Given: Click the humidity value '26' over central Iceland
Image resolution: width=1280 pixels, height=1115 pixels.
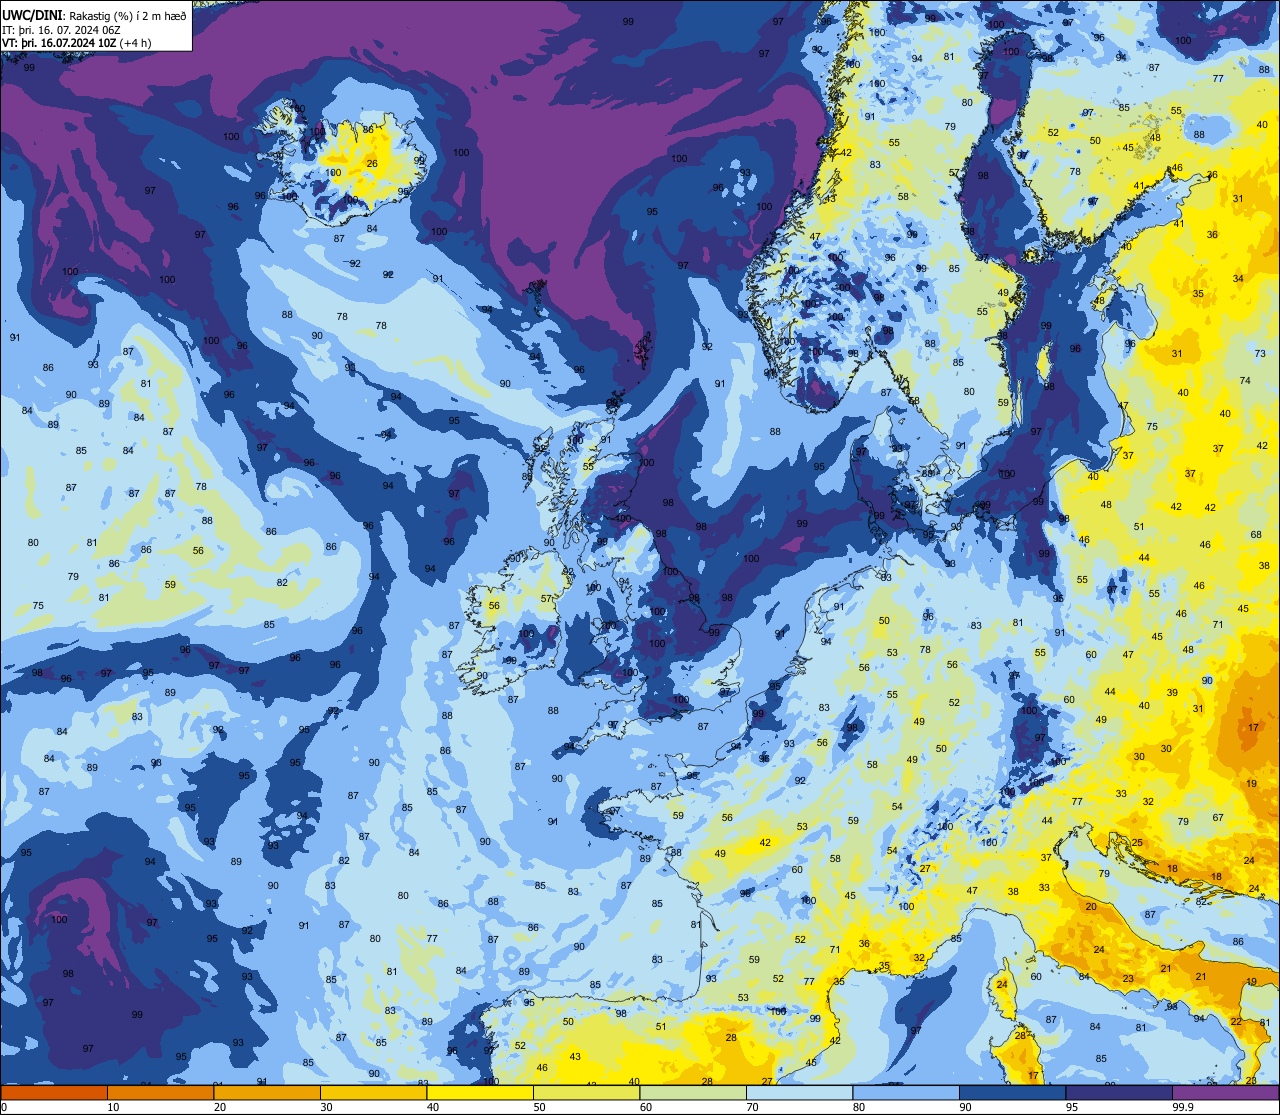Looking at the screenshot, I should (x=372, y=164).
